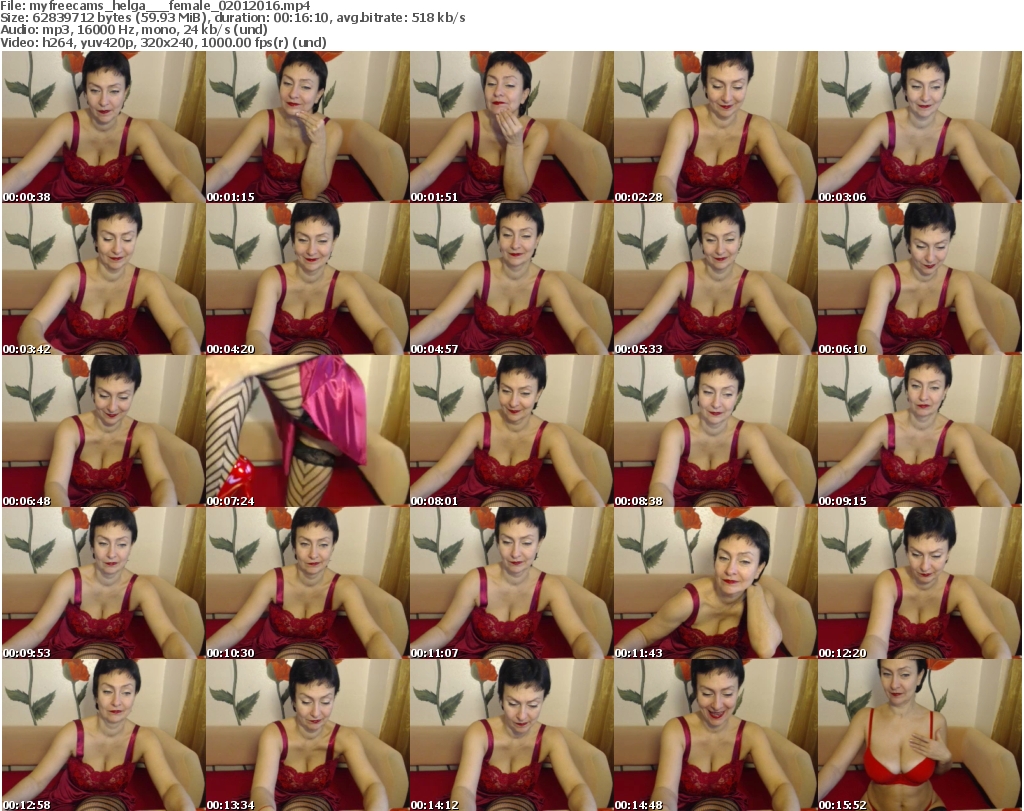Click the frame labeled 00:12:58
This screenshot has width=1024, height=811.
pyautogui.click(x=103, y=735)
